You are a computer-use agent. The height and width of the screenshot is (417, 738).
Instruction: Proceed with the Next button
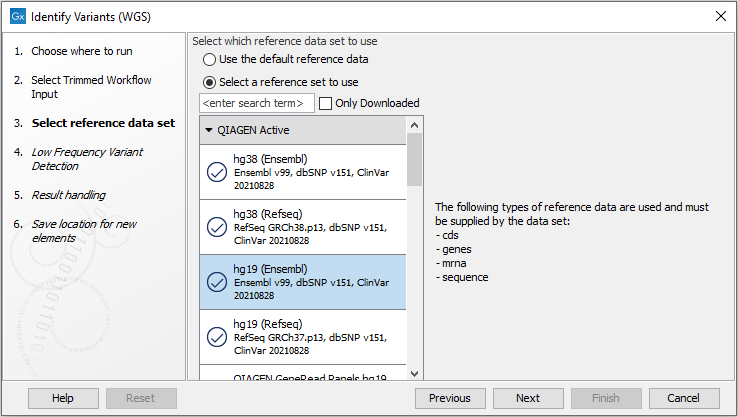(528, 398)
